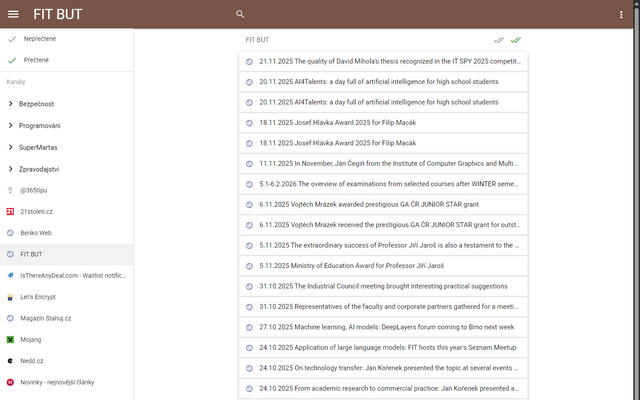The image size is (640, 400).
Task: Mark all as read with green double-check icon
Action: [516, 40]
